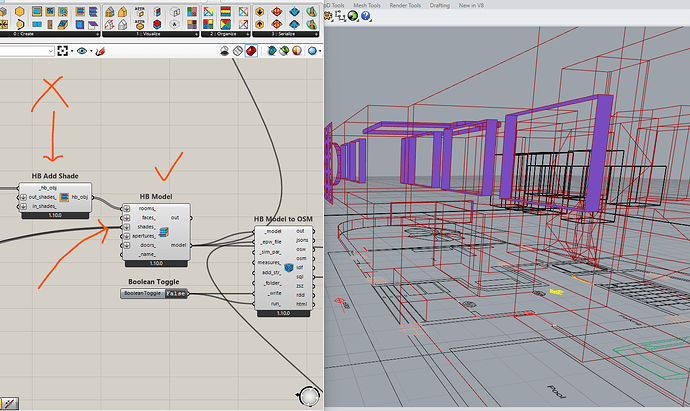Screen dimensions: 690x411
Task: Switch to the Drafting tab in Rhino
Action: [440, 5]
